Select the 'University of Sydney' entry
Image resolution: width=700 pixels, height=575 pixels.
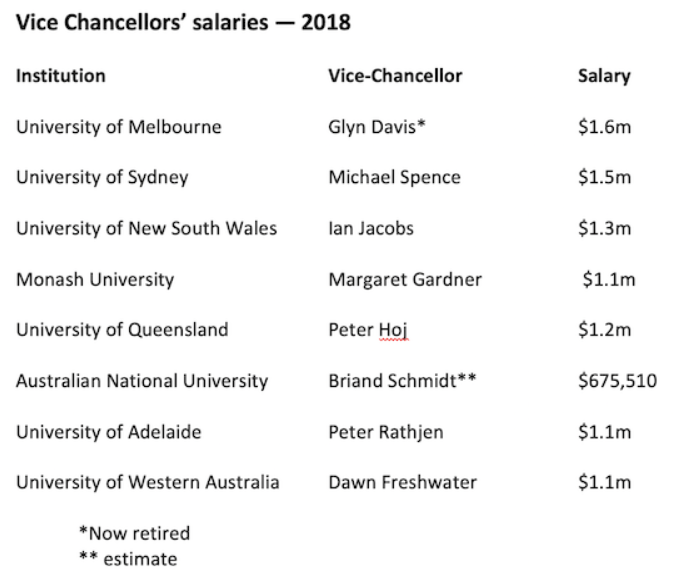click(x=102, y=178)
